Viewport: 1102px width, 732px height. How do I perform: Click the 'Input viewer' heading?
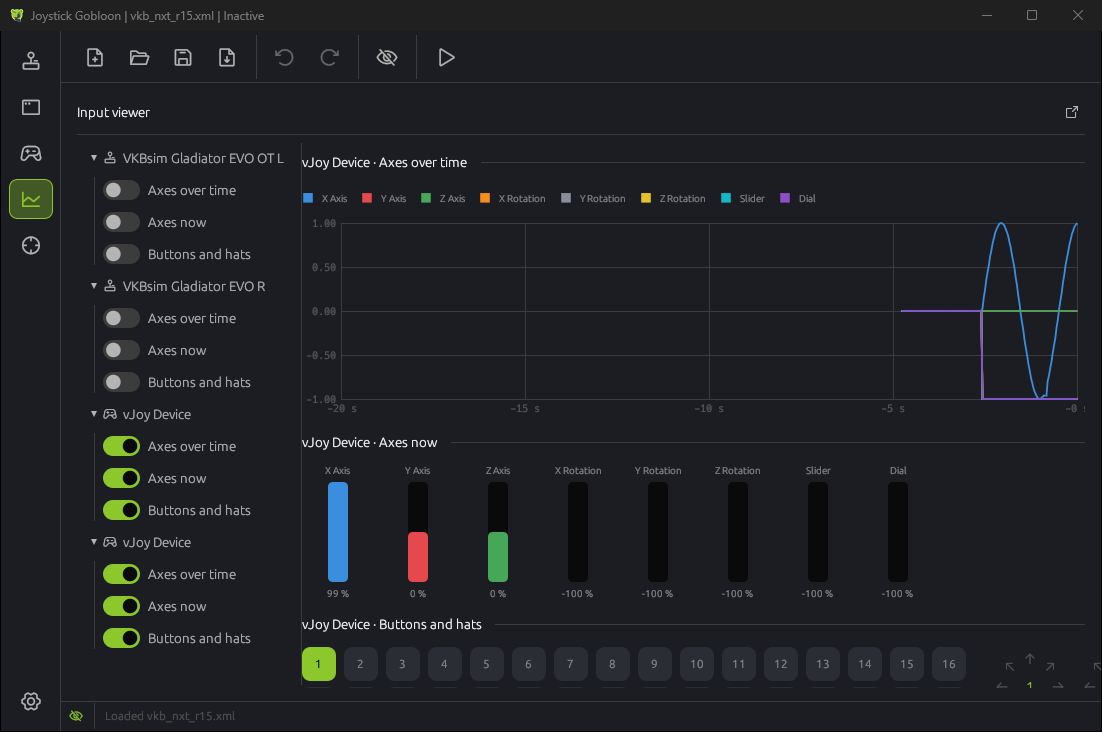(113, 112)
